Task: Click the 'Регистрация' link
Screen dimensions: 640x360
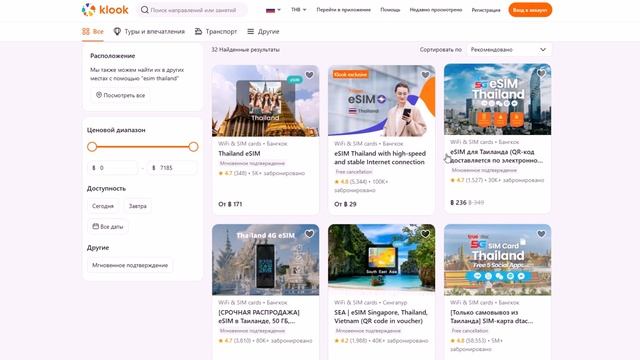Action: click(x=486, y=10)
